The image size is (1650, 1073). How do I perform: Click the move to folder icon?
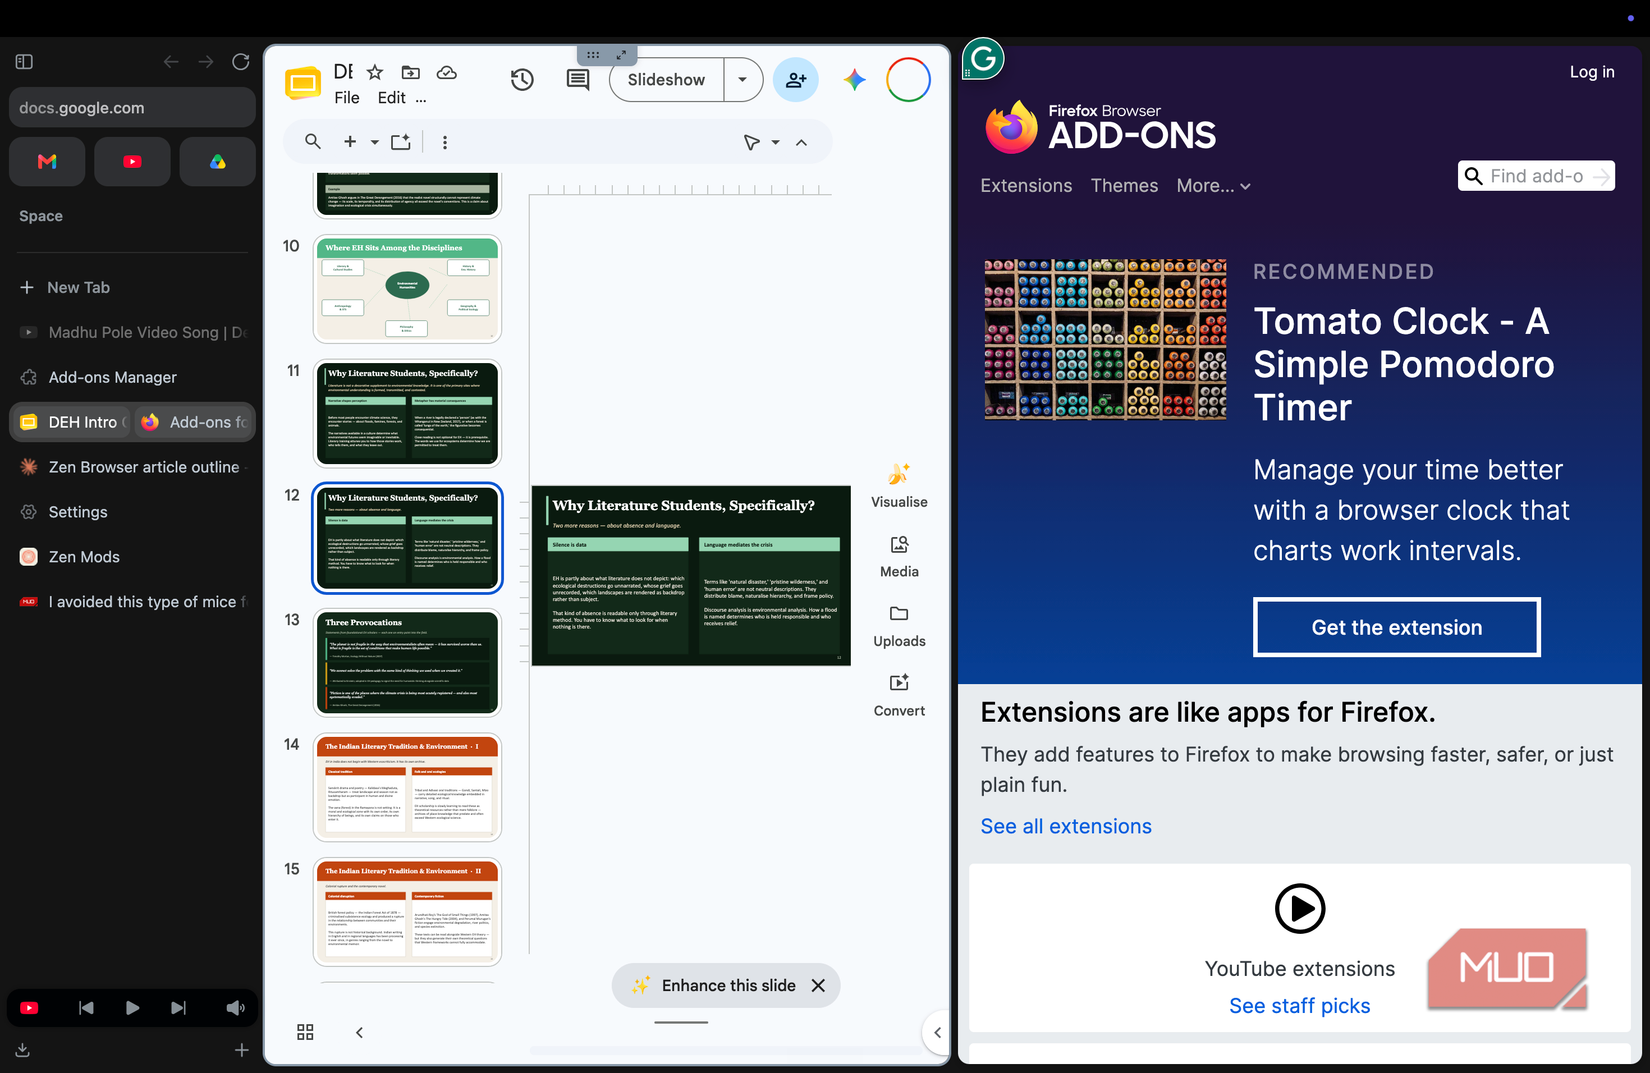(411, 72)
